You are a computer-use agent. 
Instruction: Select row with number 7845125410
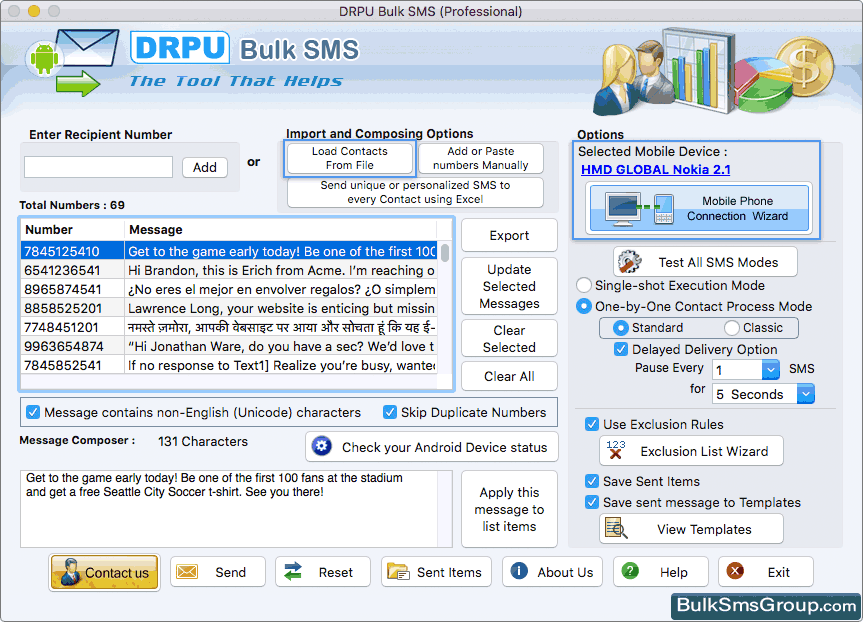point(228,251)
